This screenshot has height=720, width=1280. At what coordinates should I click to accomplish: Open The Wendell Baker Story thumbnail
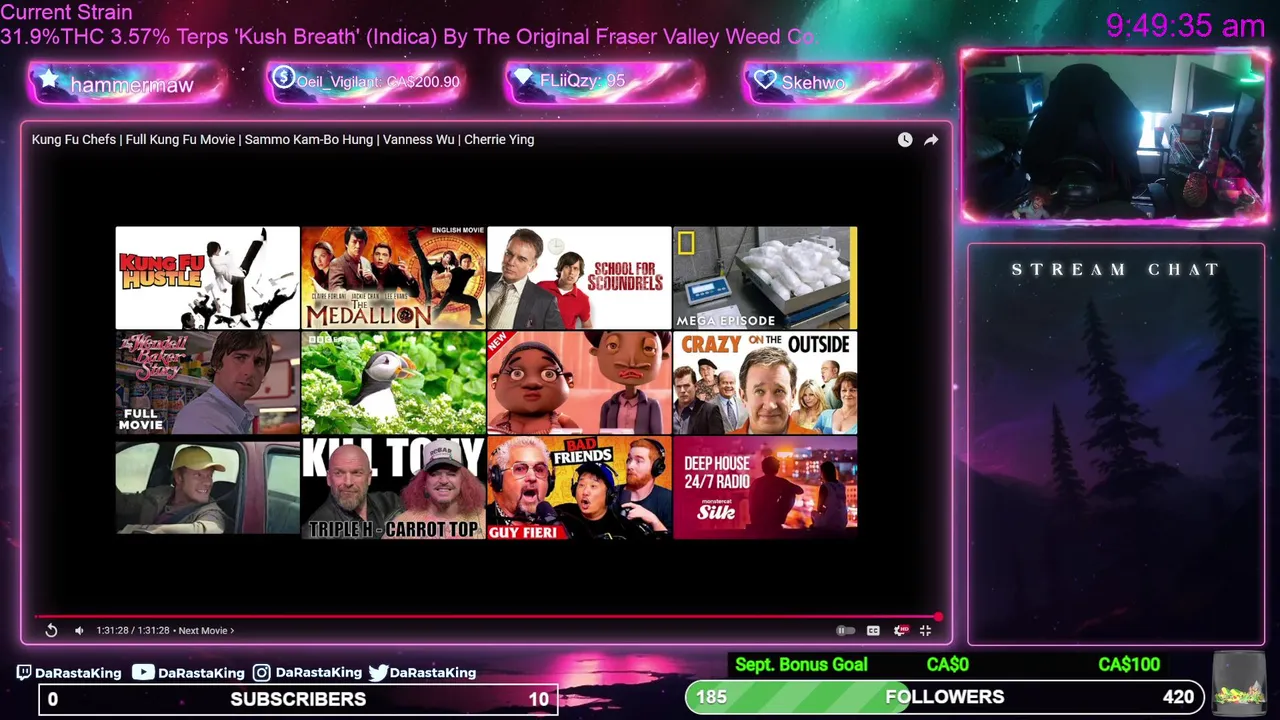[207, 383]
